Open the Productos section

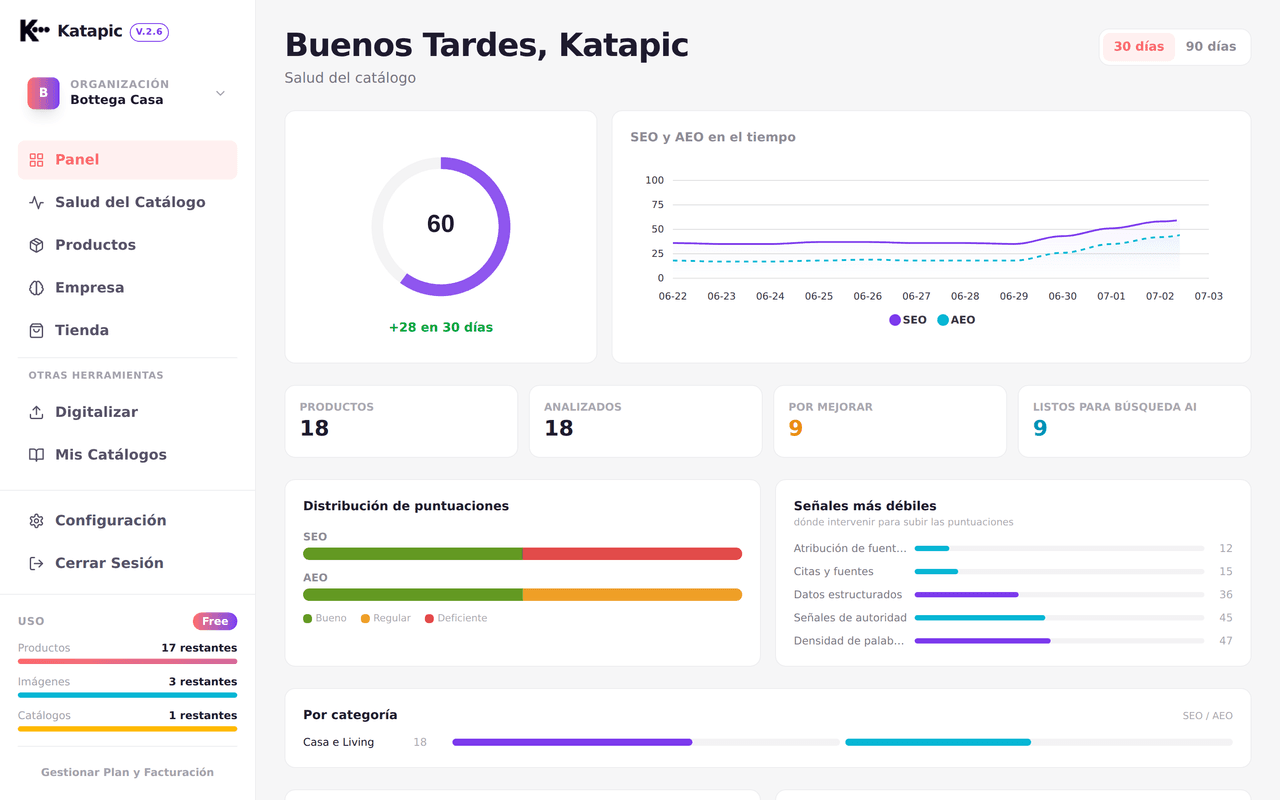(x=127, y=245)
